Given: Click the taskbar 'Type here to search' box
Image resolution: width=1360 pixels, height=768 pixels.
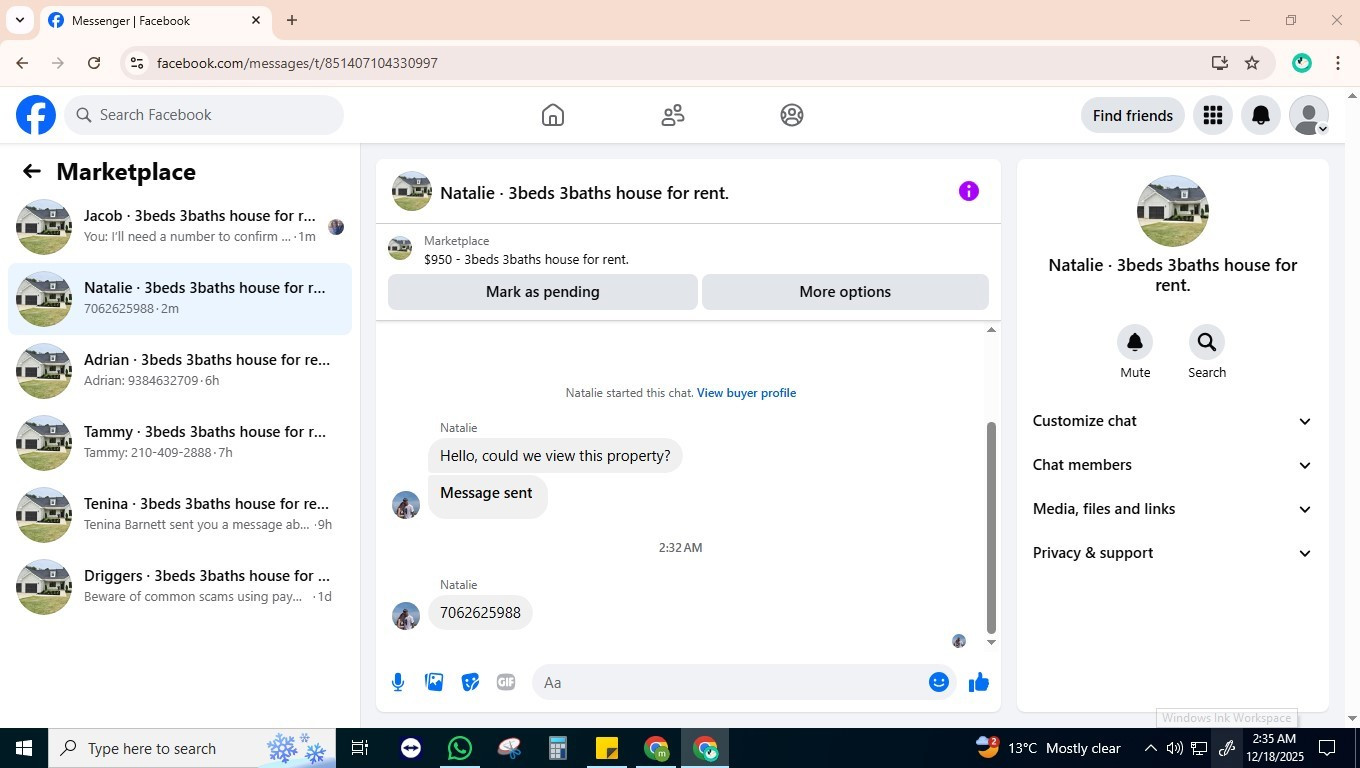Looking at the screenshot, I should pyautogui.click(x=192, y=748).
